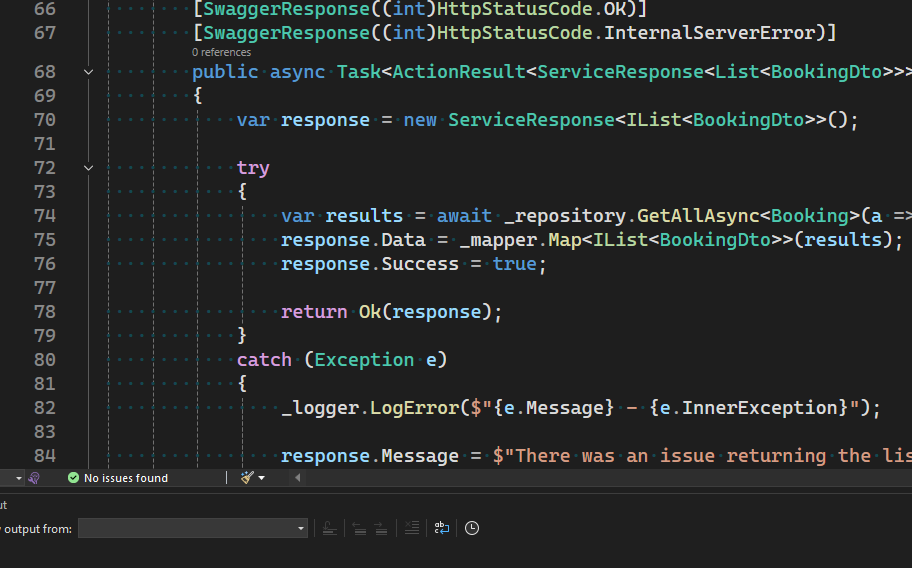912x568 pixels.
Task: Click the editor horizontal scrollbar track
Action: 600,478
